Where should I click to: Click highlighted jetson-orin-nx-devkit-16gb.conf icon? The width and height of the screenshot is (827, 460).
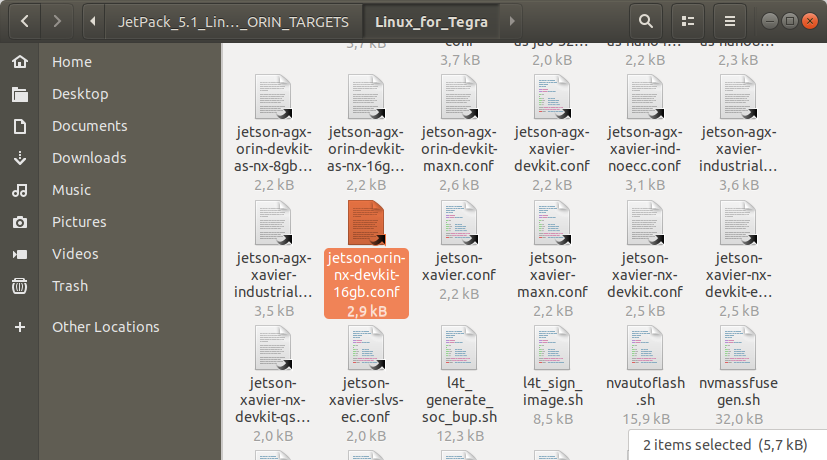pyautogui.click(x=366, y=223)
